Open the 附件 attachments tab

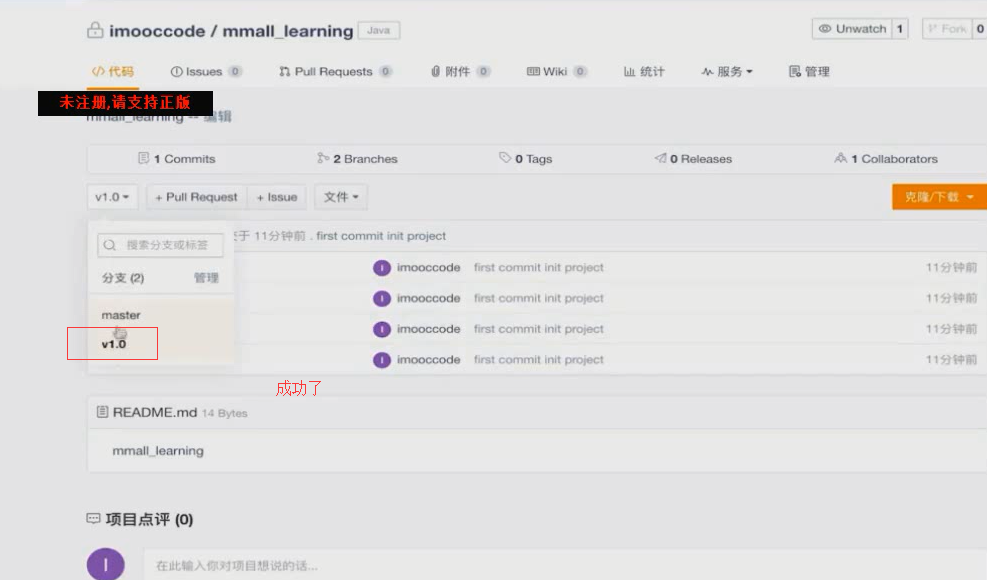[460, 72]
